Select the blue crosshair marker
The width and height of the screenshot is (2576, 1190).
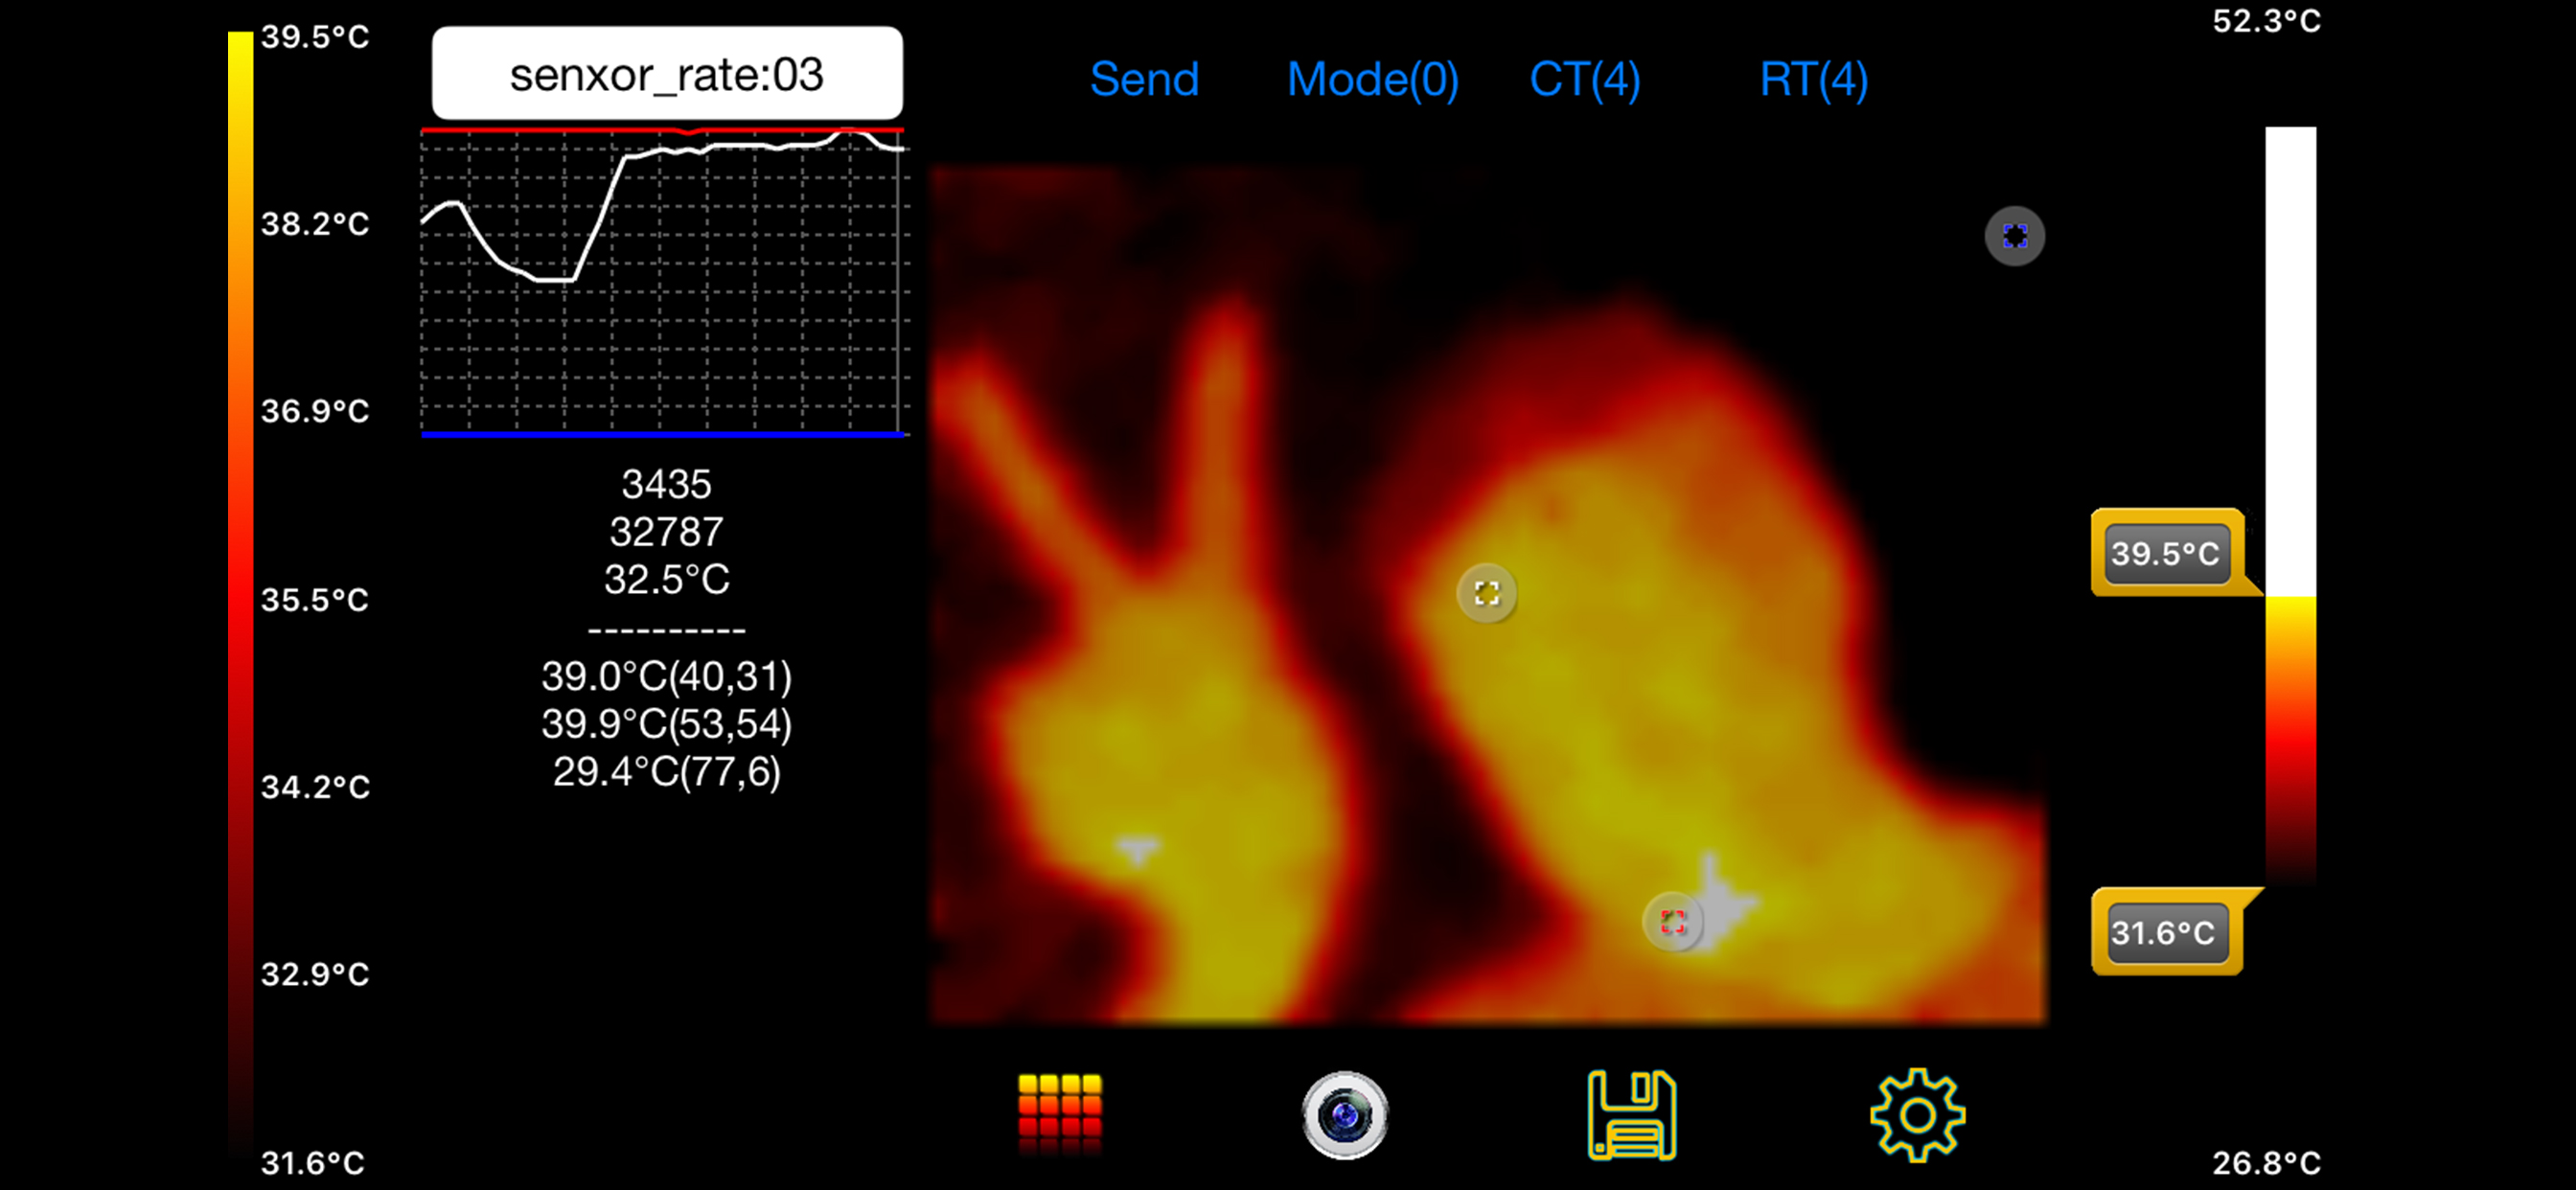point(2014,236)
